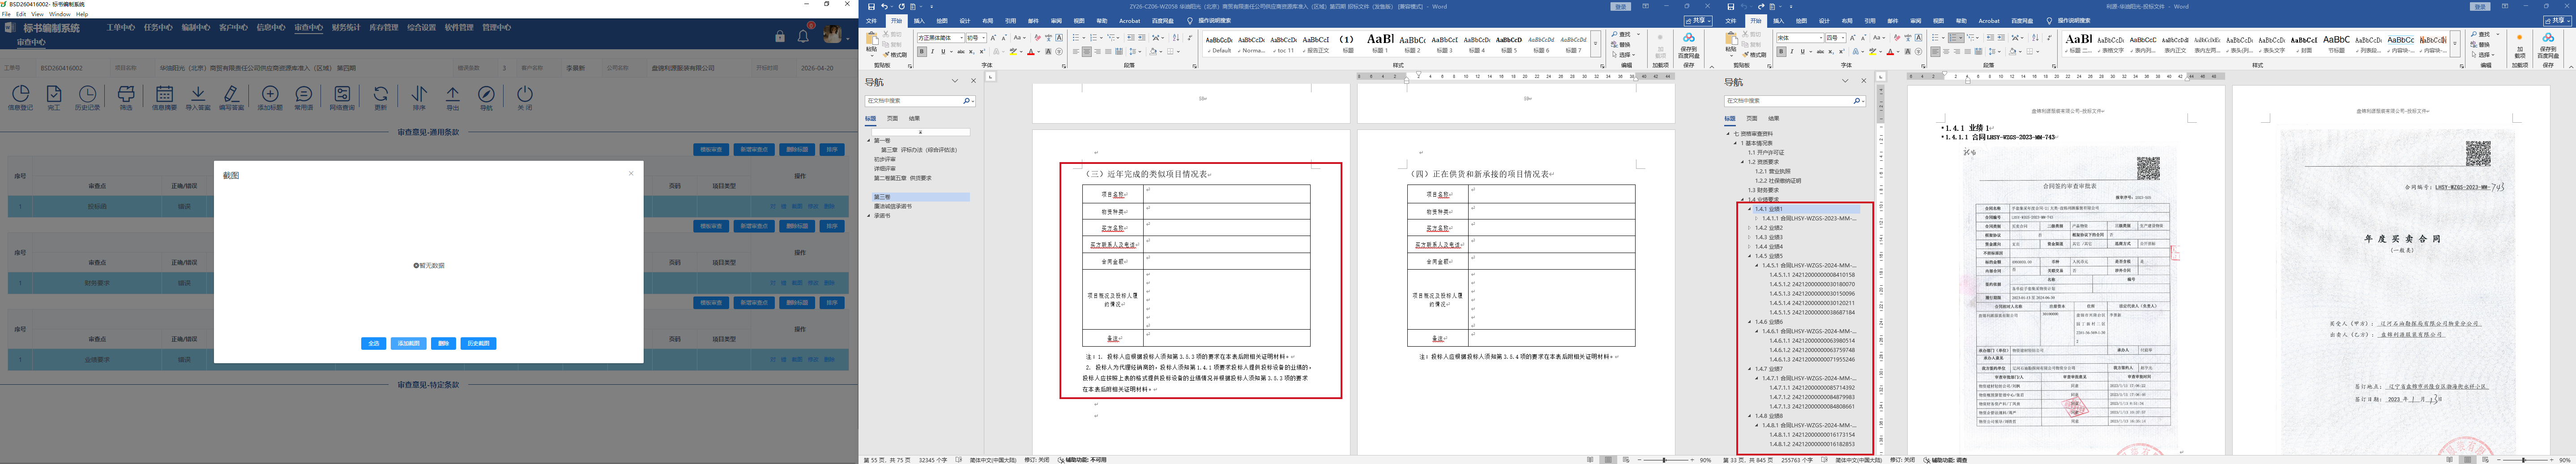The height and width of the screenshot is (464, 2576).
Task: Click the search magnifier in 投标文件 navigation pane
Action: tap(1858, 101)
